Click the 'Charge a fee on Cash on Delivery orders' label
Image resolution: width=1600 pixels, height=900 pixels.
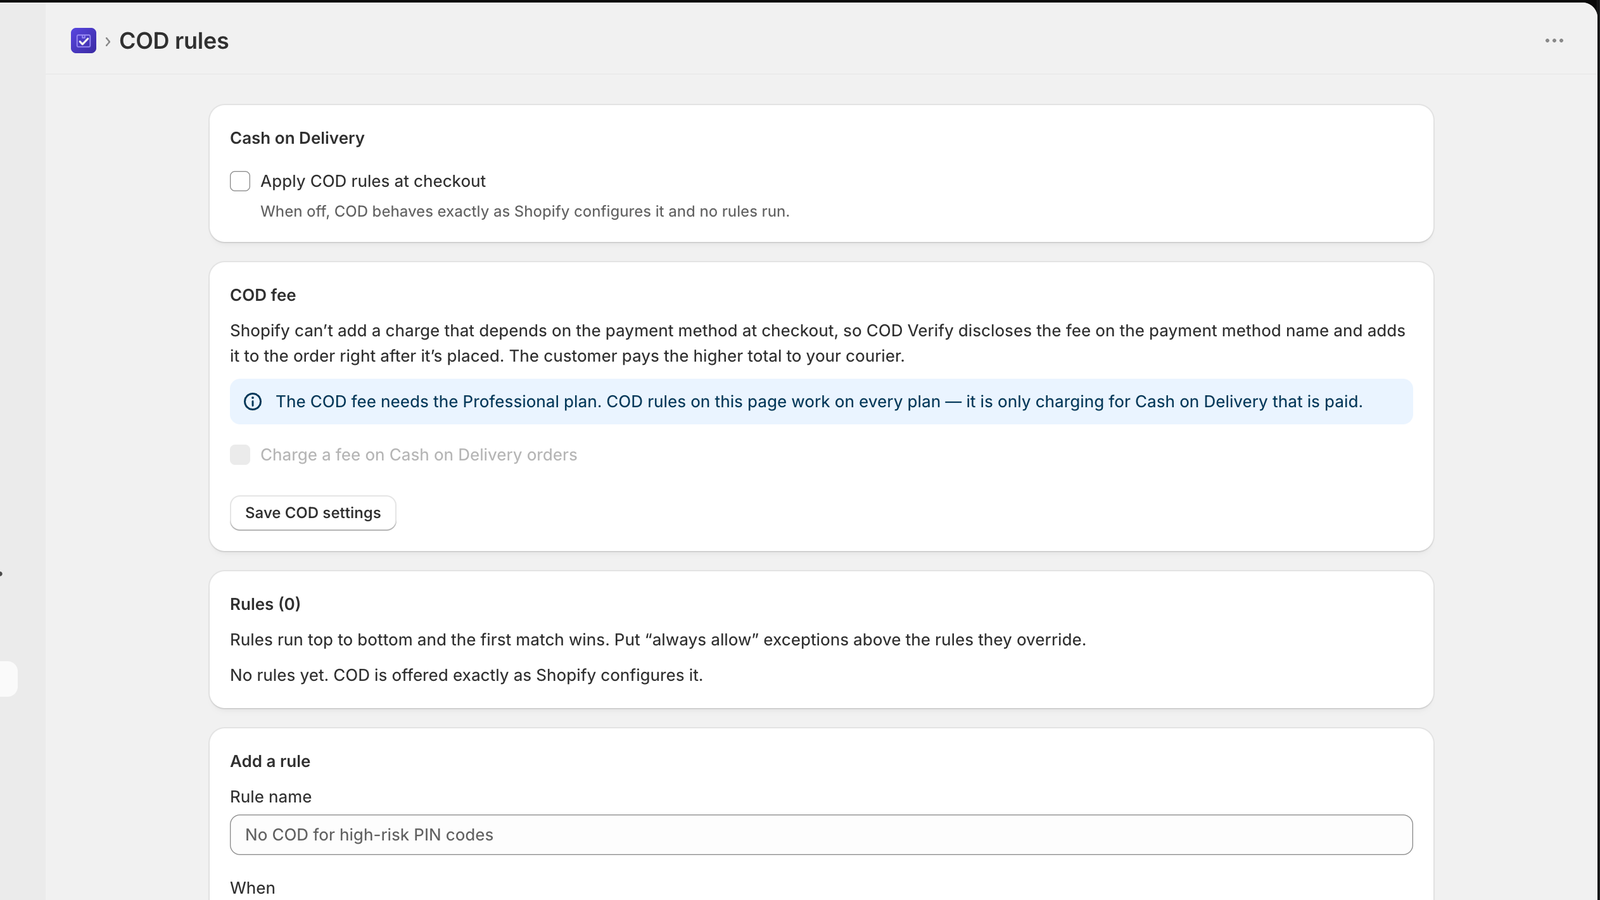419,455
